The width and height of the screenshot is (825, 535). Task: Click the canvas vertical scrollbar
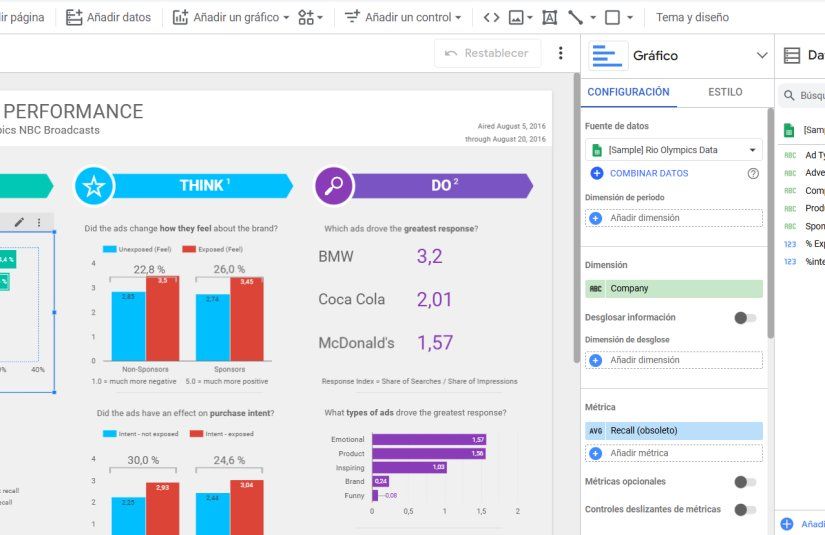(x=577, y=218)
